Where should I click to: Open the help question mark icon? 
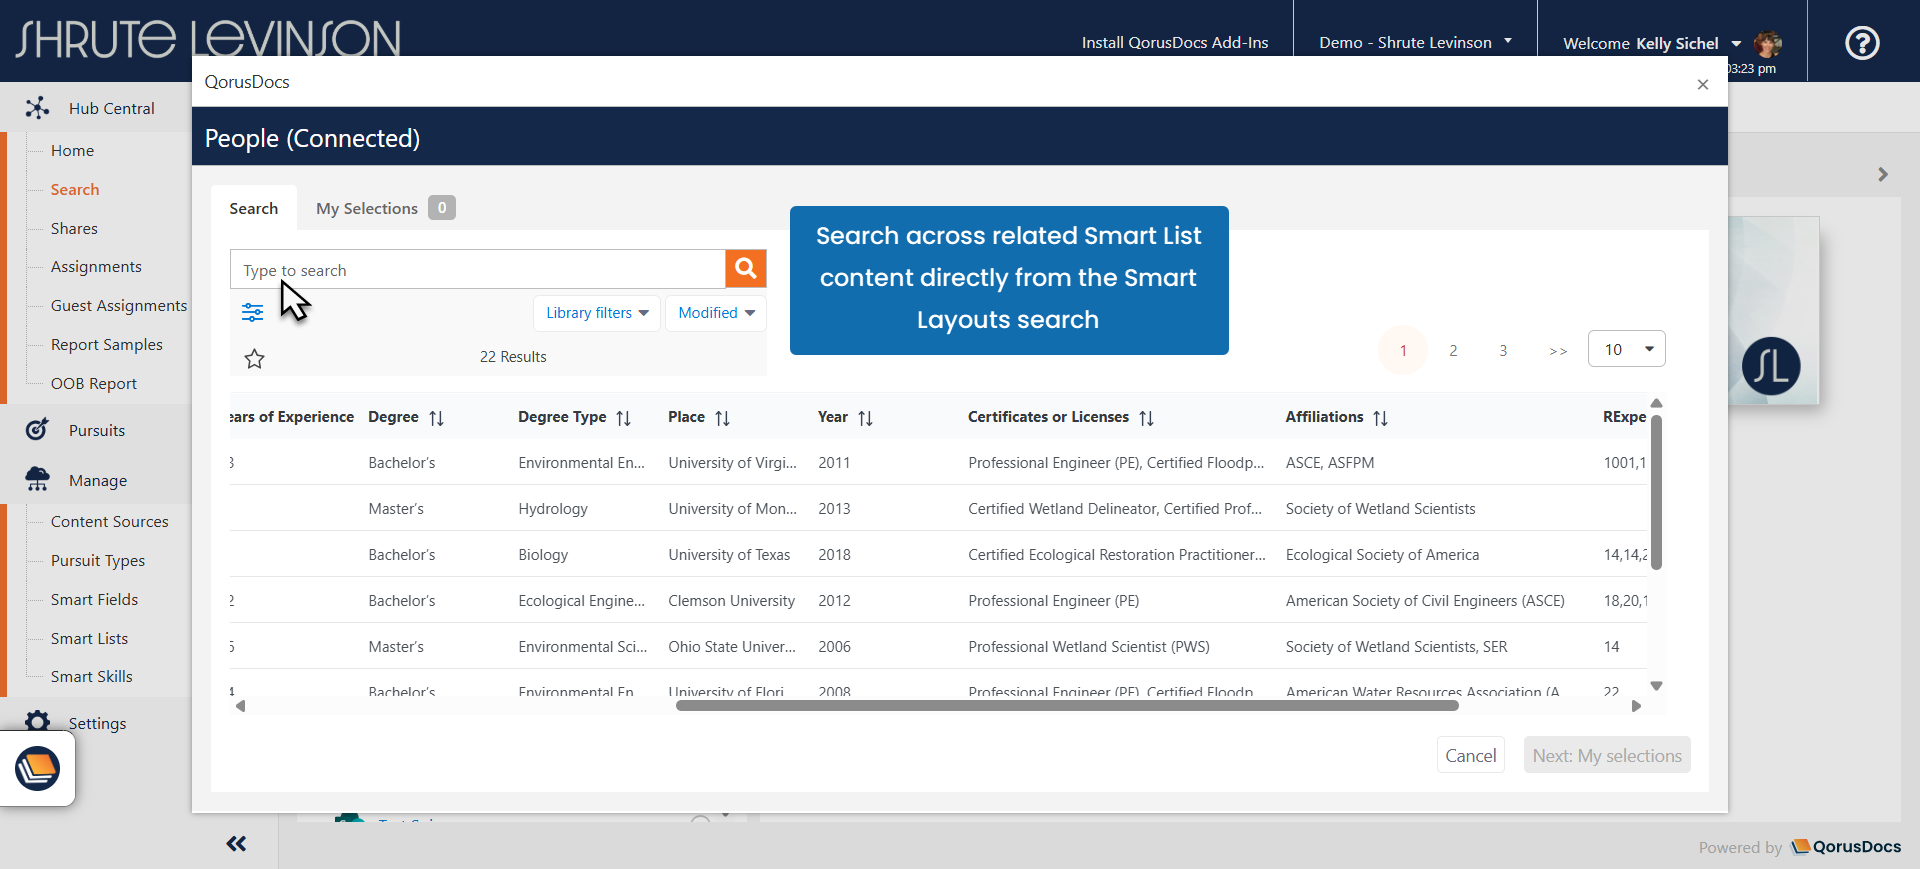(x=1862, y=43)
